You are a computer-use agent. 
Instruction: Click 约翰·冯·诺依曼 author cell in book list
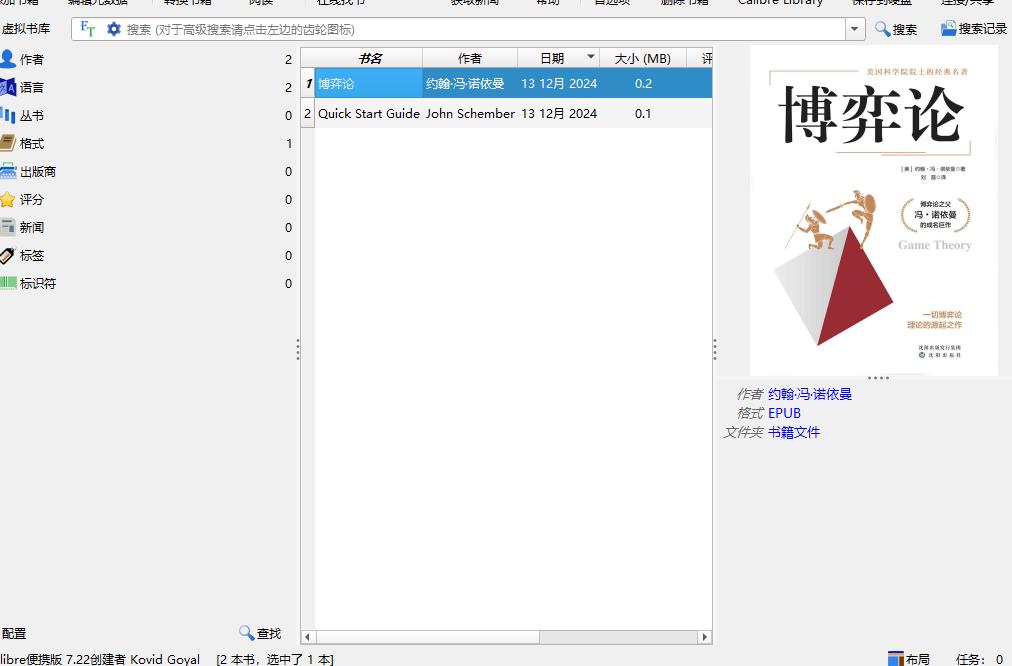pyautogui.click(x=470, y=83)
